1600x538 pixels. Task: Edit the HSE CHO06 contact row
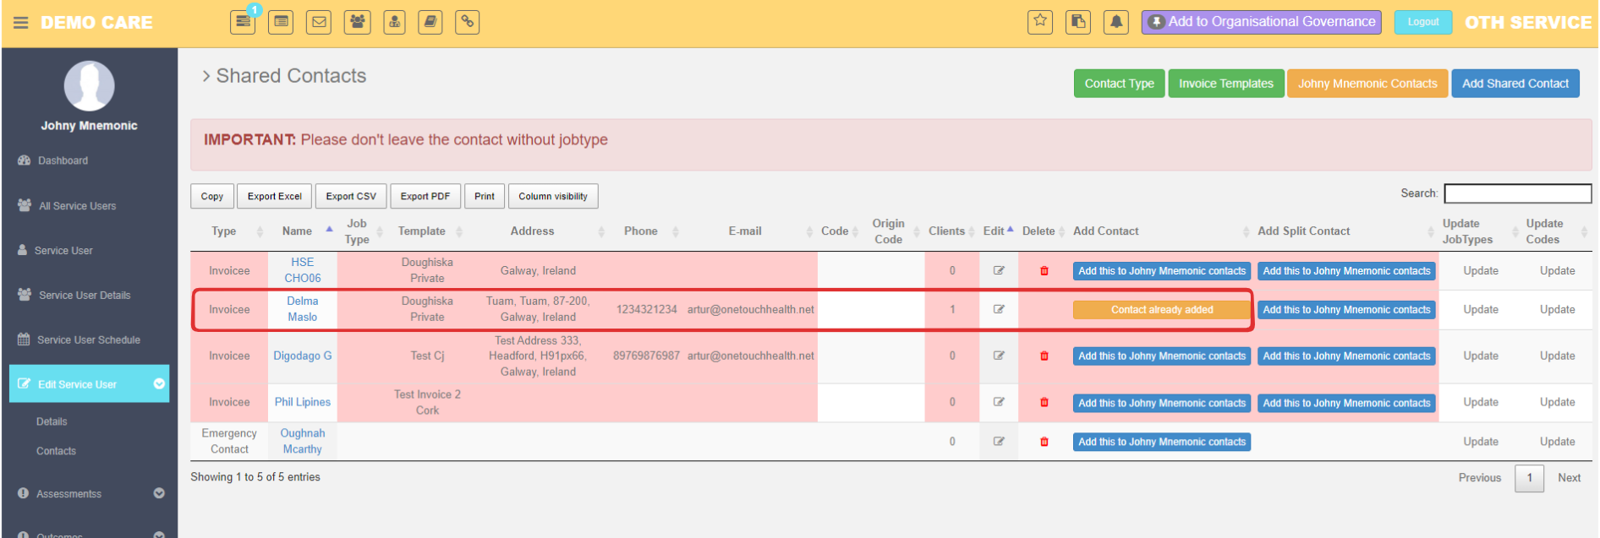point(998,270)
